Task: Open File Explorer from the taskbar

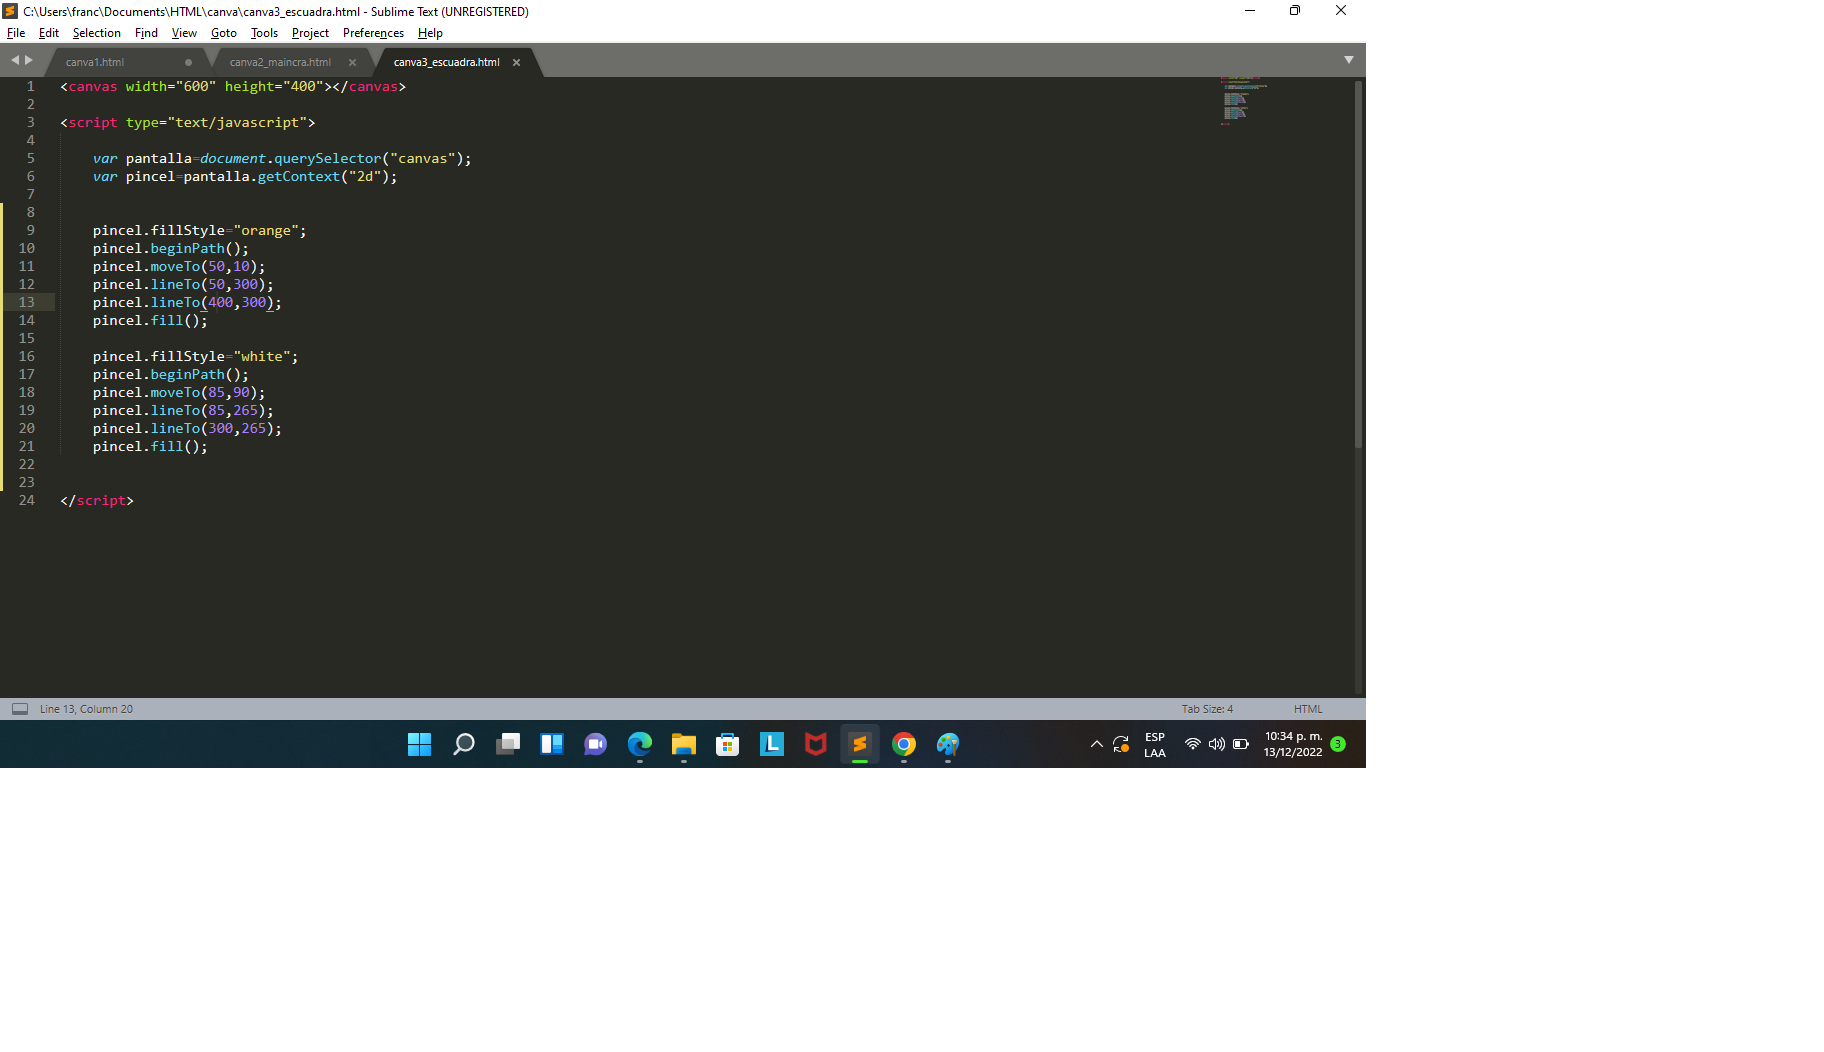Action: (684, 744)
